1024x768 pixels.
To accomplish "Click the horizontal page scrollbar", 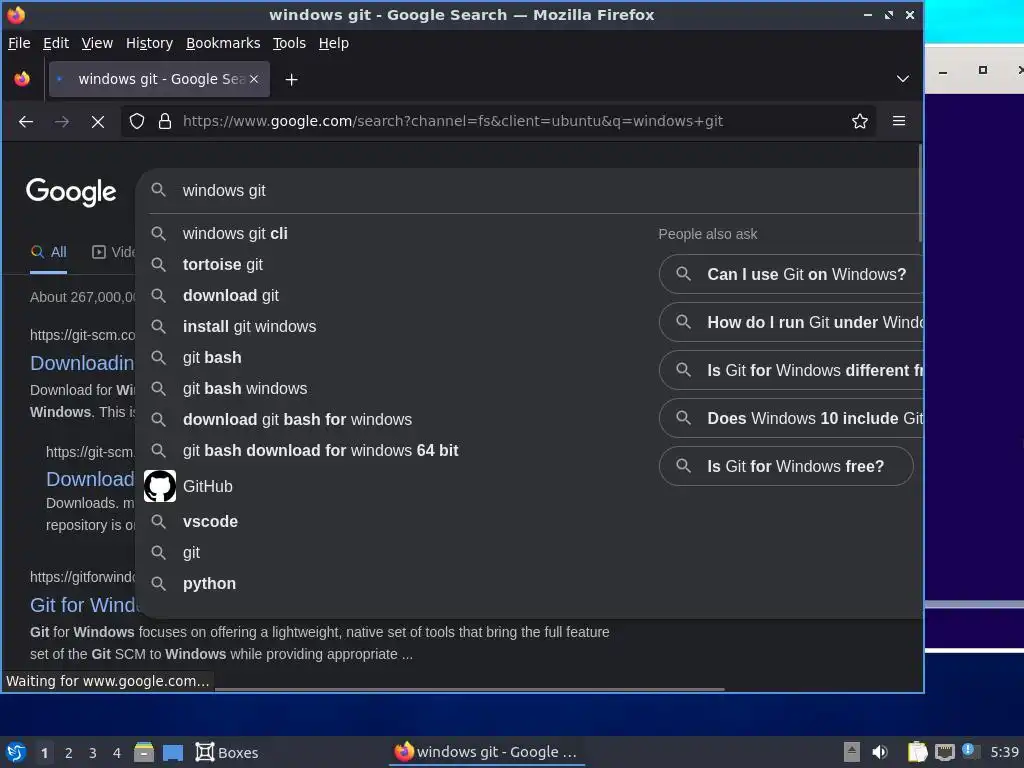I will click(470, 689).
